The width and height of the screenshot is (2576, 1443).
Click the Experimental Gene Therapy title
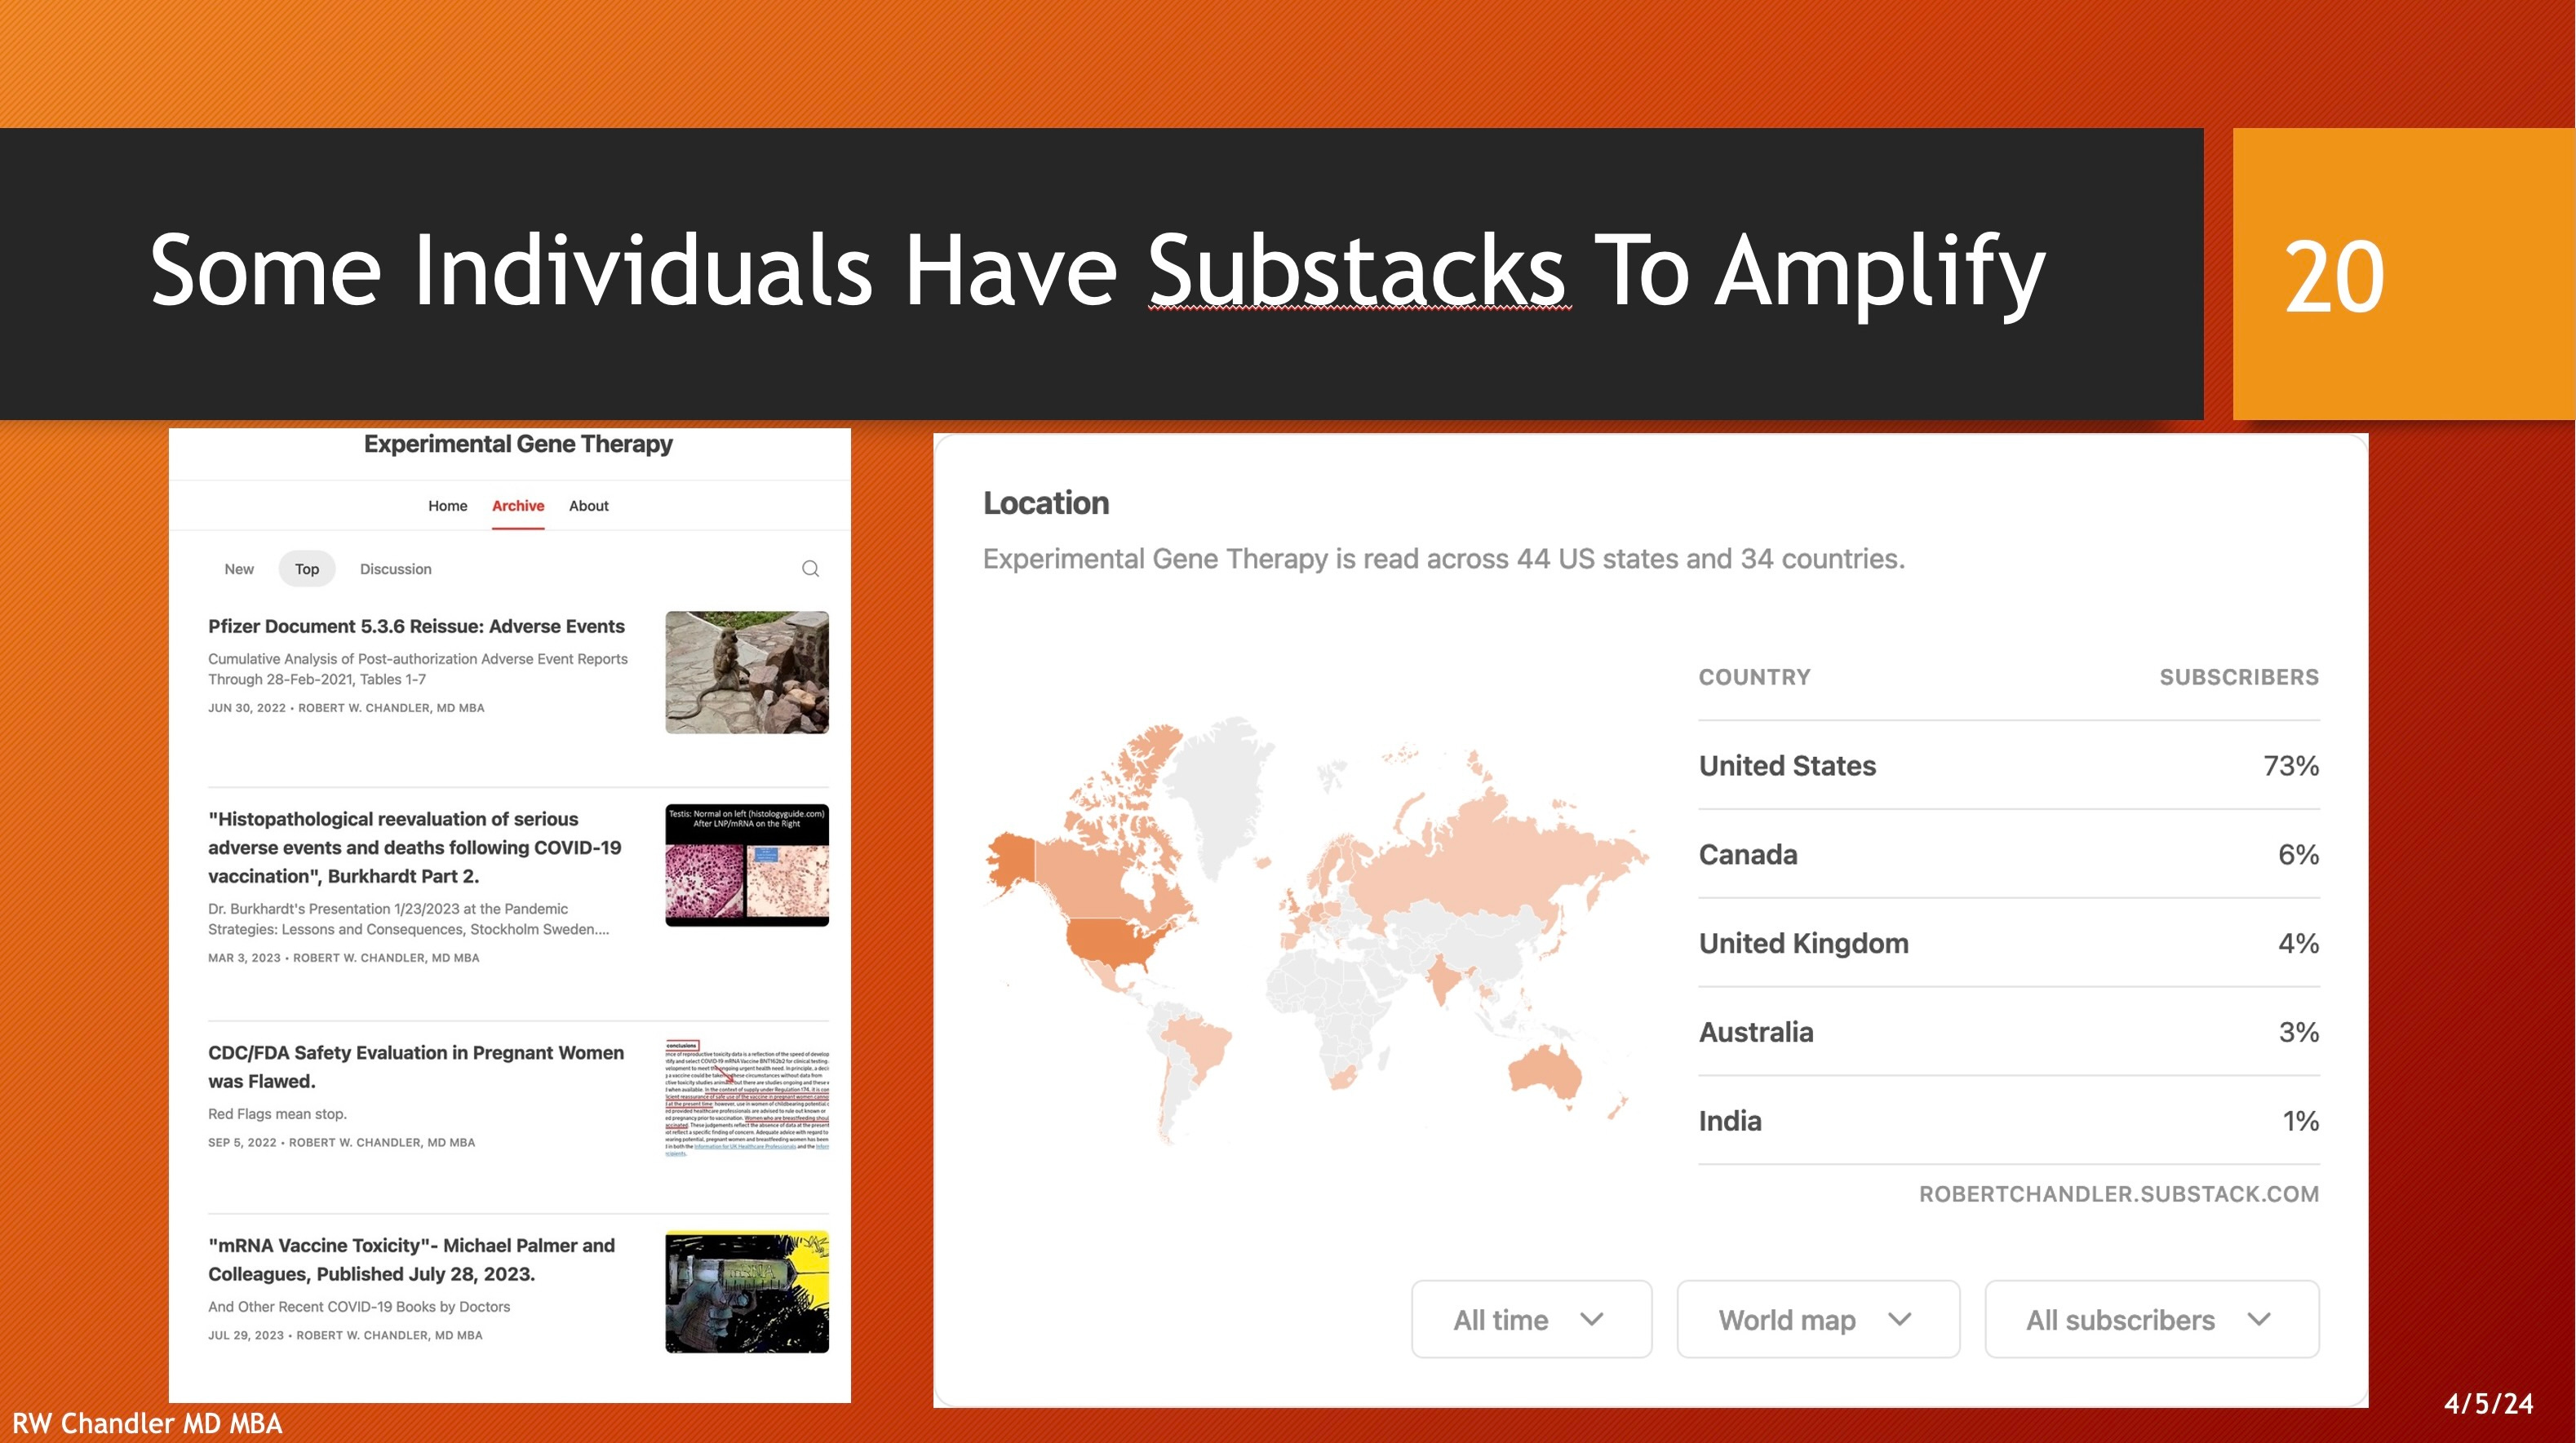coord(518,444)
